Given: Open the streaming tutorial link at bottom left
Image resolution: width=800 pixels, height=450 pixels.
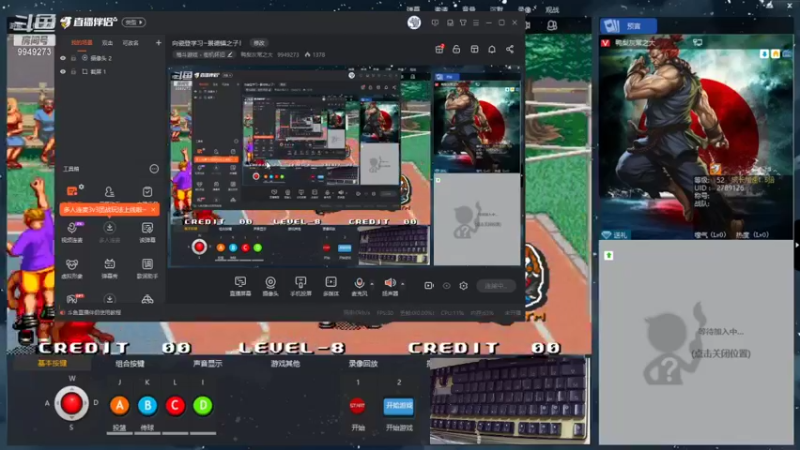Looking at the screenshot, I should [x=92, y=312].
